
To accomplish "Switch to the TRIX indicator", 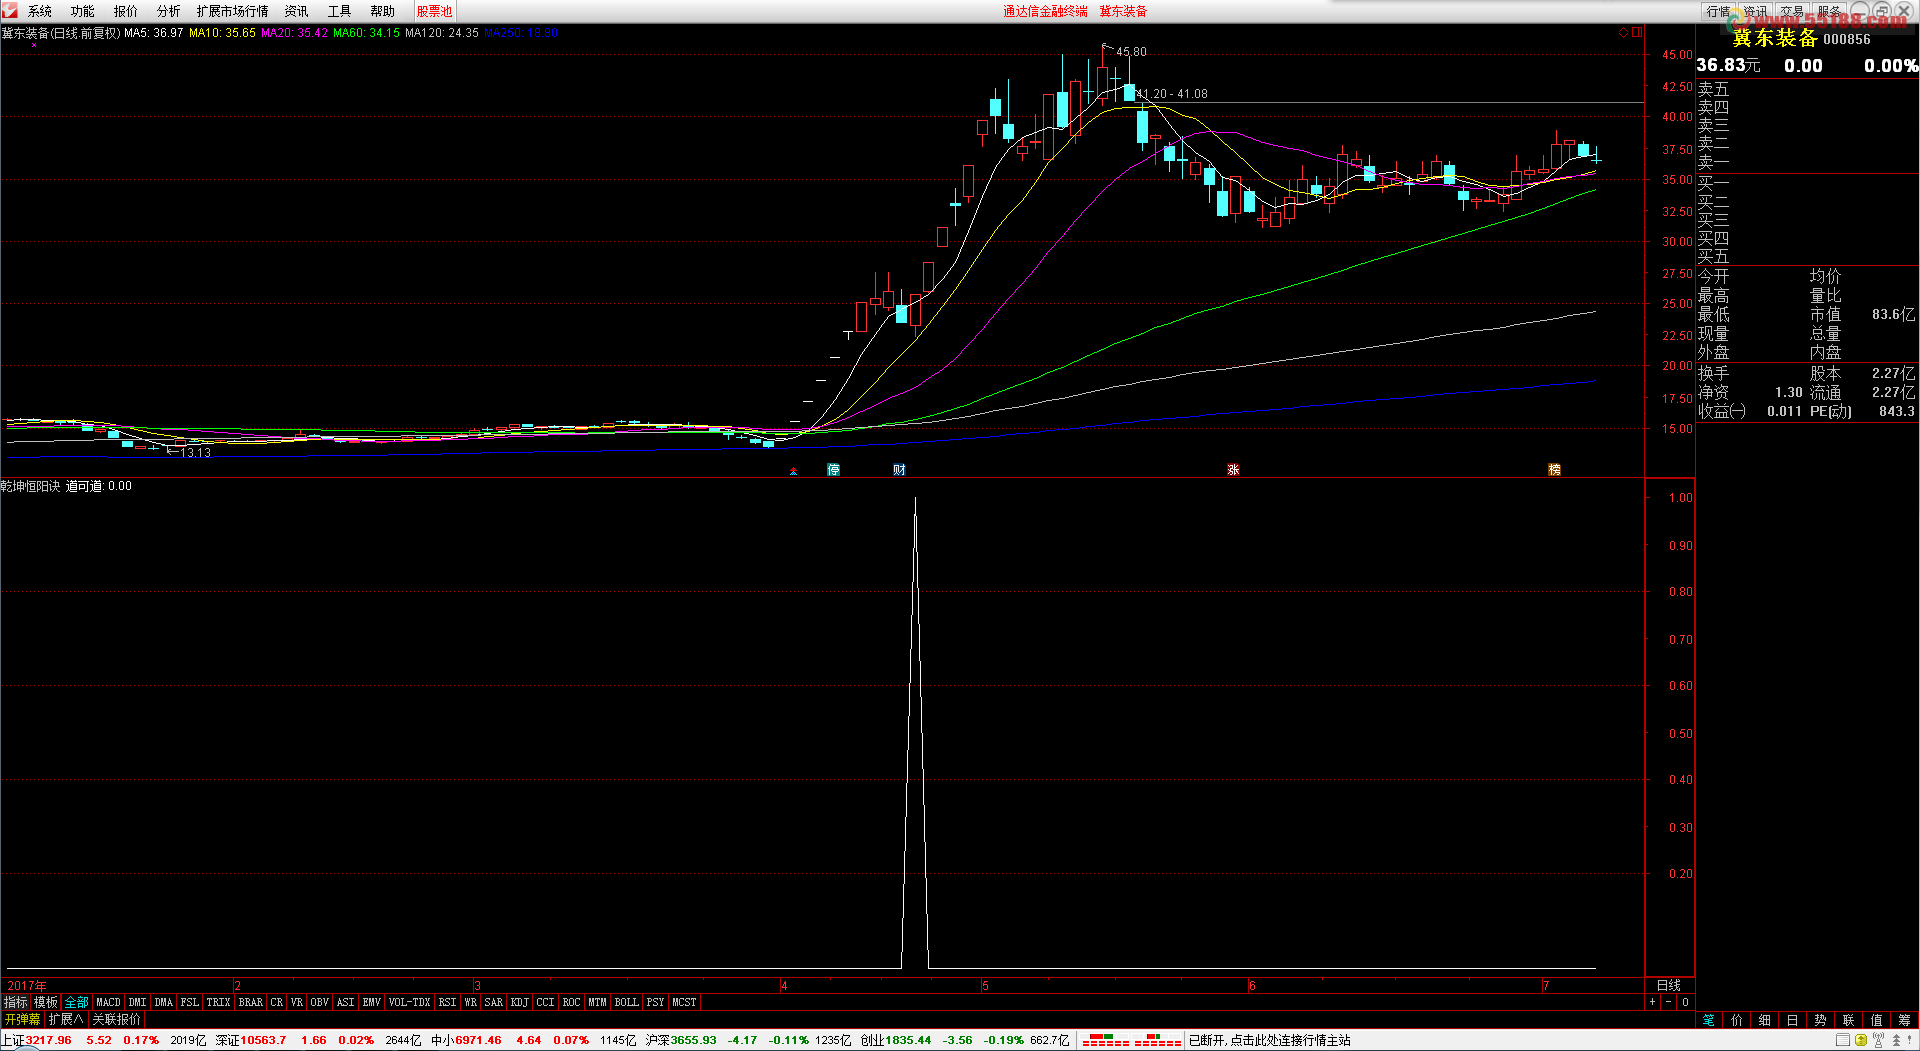I will 218,1002.
